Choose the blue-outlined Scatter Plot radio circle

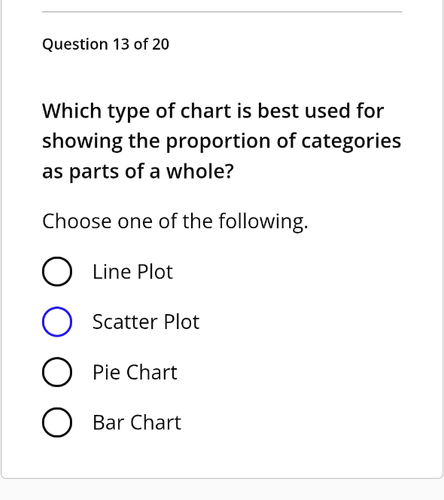pyautogui.click(x=57, y=322)
